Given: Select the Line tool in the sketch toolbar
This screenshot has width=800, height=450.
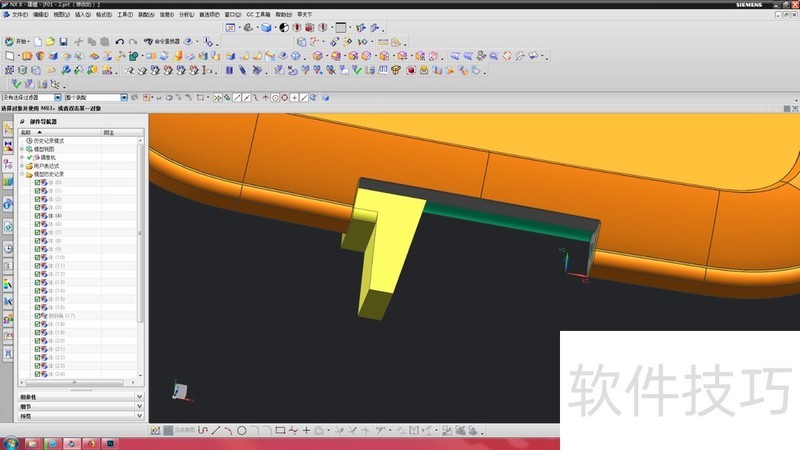Looking at the screenshot, I should click(x=216, y=430).
